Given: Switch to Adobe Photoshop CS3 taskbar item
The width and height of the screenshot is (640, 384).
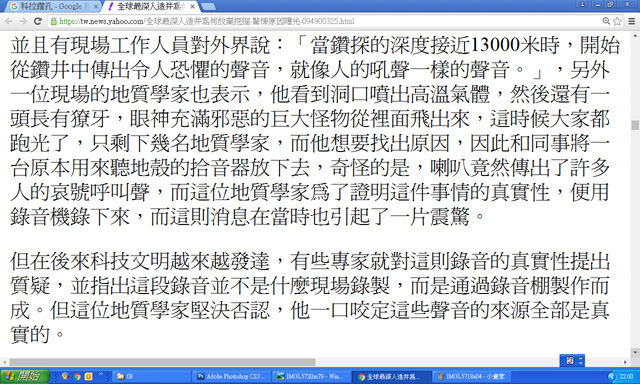Looking at the screenshot, I should click(x=231, y=376).
